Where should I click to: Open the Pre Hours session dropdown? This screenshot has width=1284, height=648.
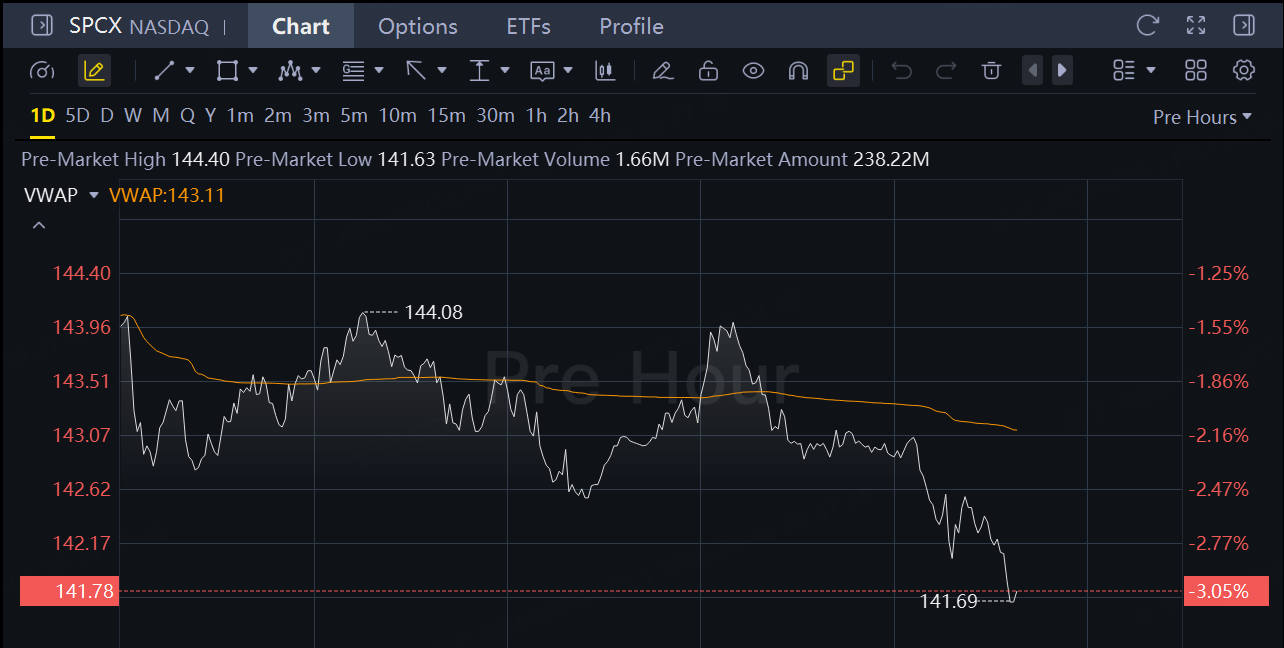[1202, 117]
